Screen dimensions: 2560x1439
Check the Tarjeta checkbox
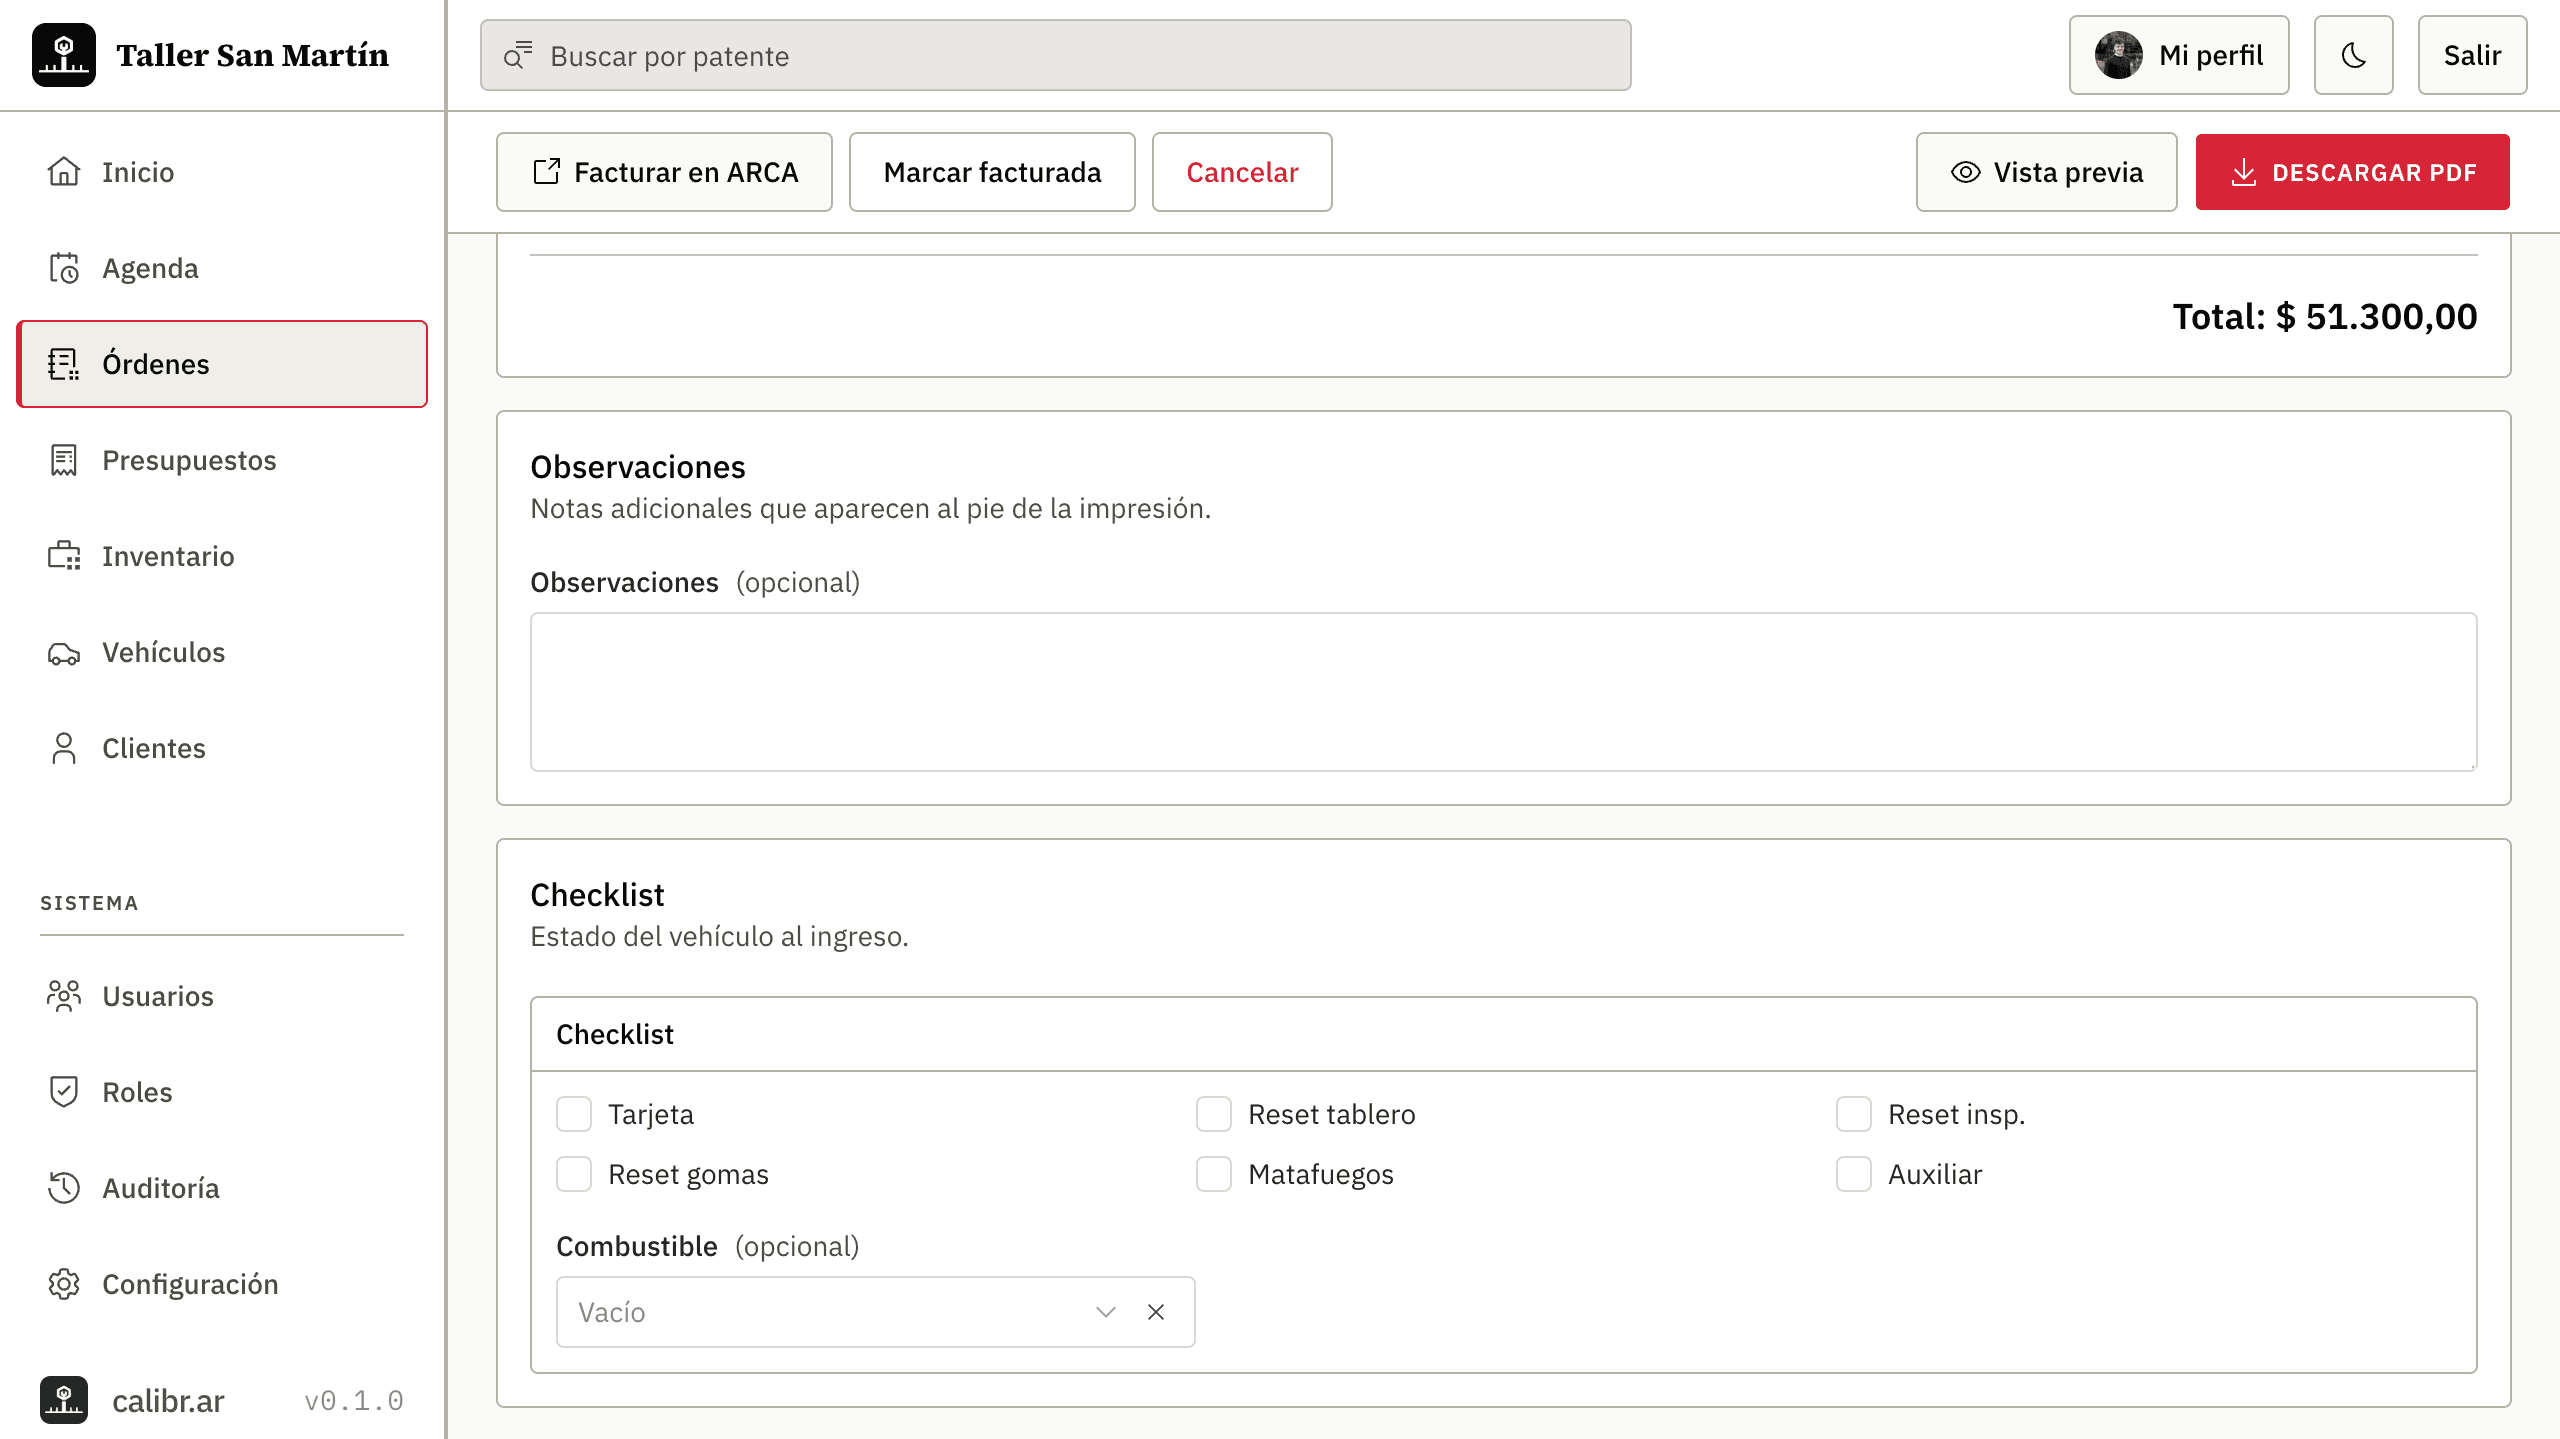[x=574, y=1114]
